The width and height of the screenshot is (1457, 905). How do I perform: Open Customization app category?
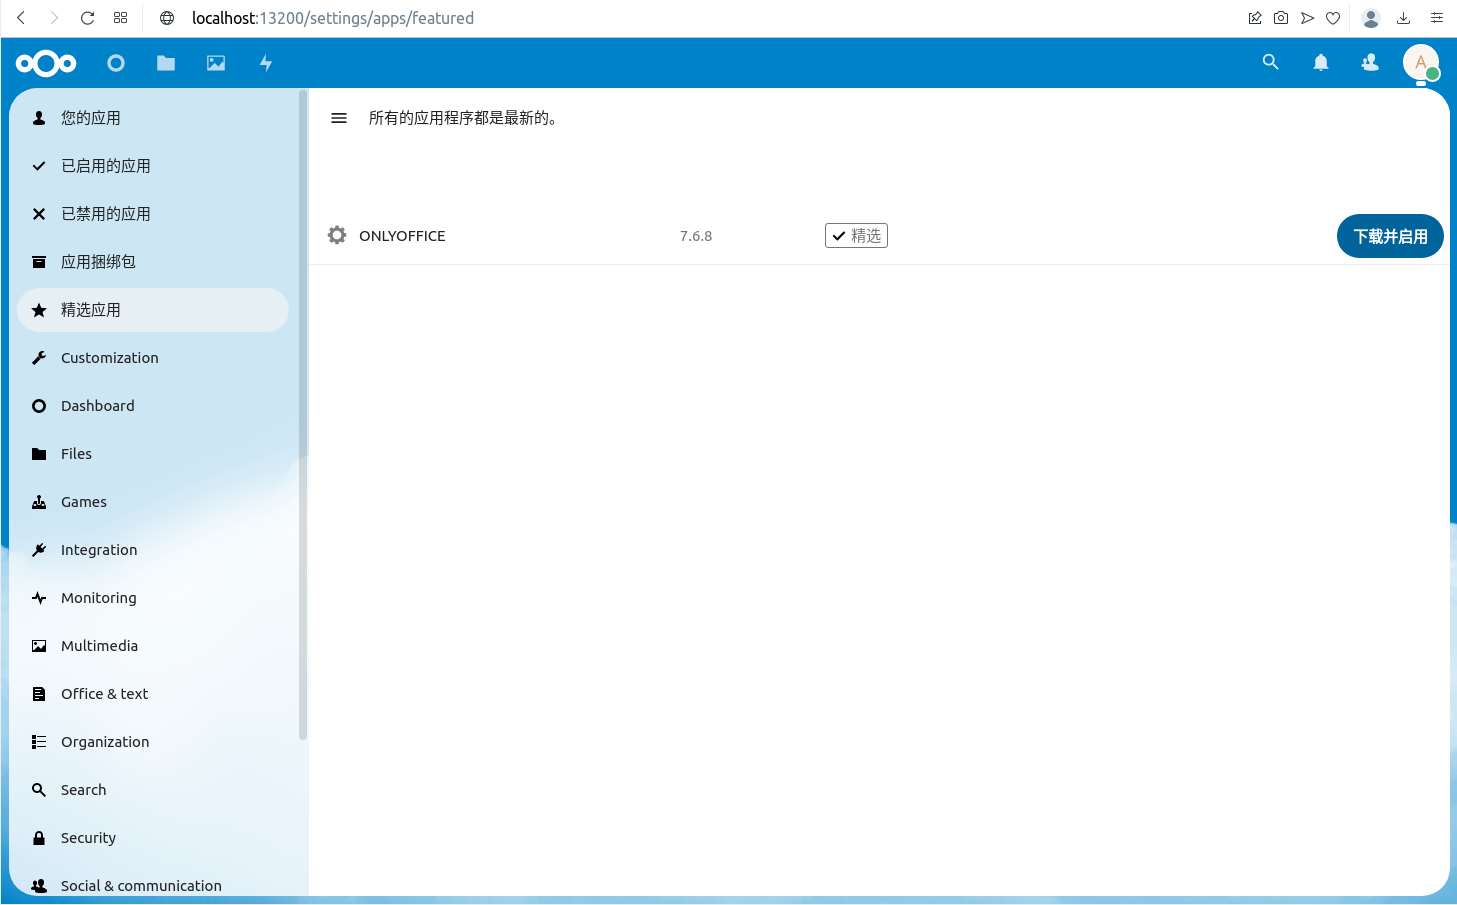tap(153, 358)
